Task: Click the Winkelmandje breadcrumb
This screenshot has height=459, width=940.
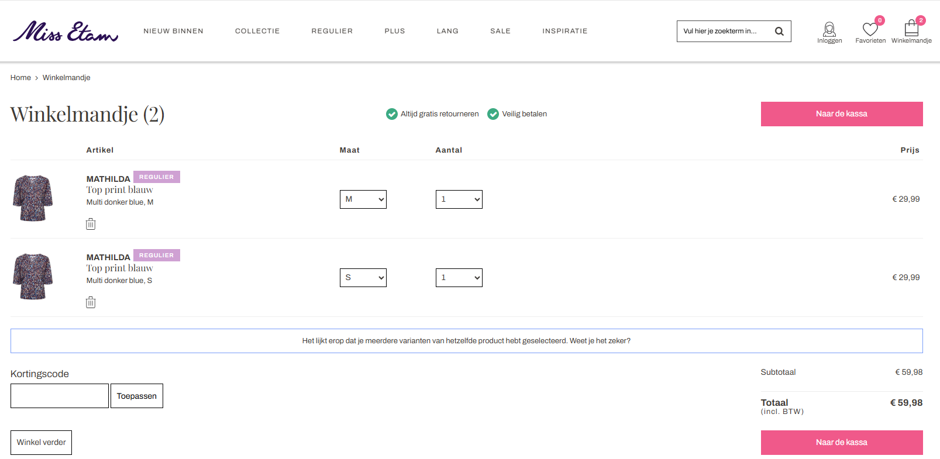Action: pyautogui.click(x=67, y=78)
